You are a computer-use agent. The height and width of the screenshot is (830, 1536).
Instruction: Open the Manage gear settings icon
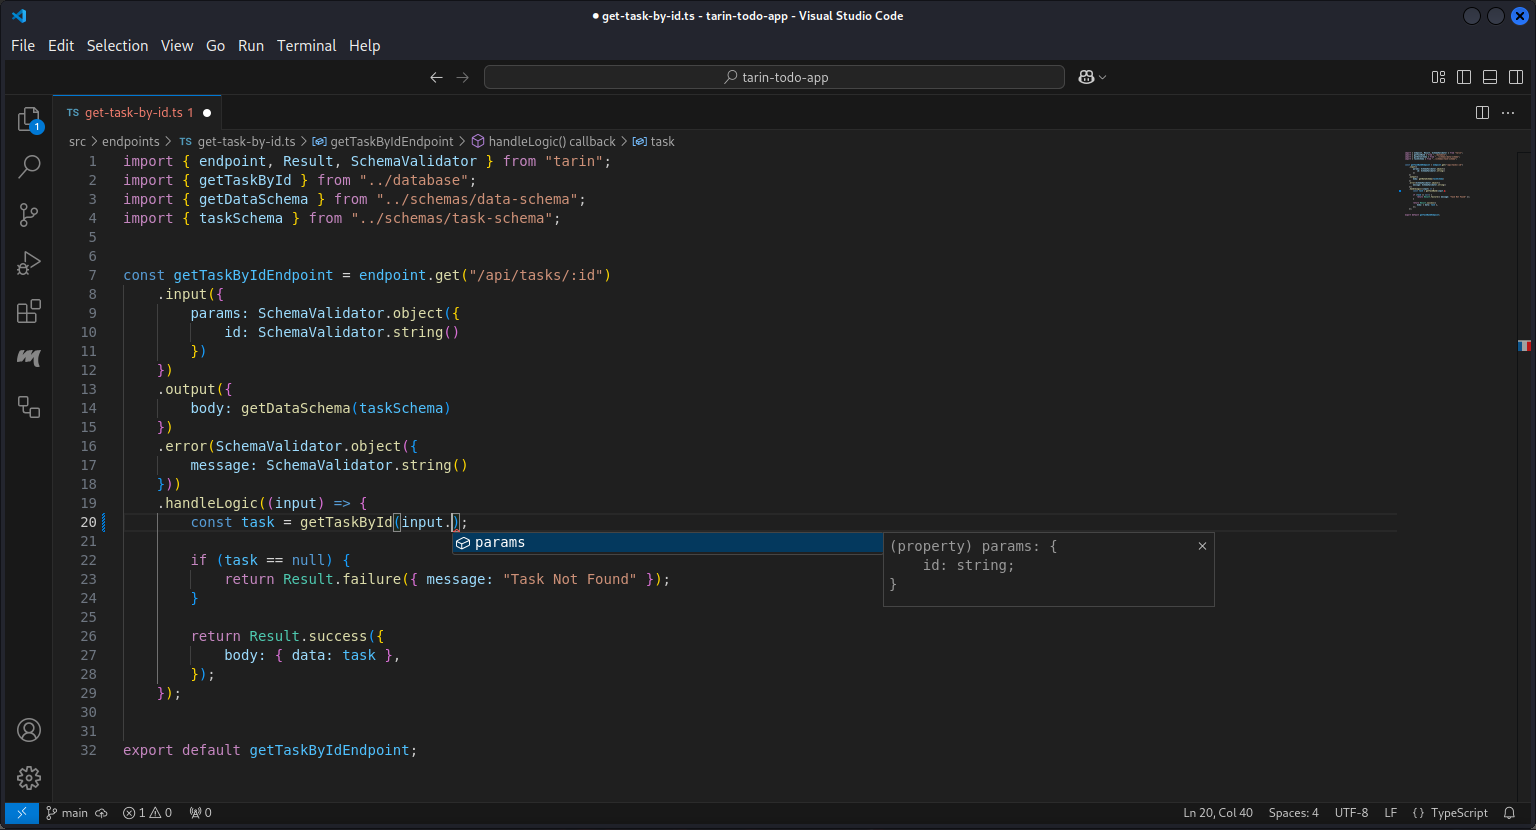[29, 777]
